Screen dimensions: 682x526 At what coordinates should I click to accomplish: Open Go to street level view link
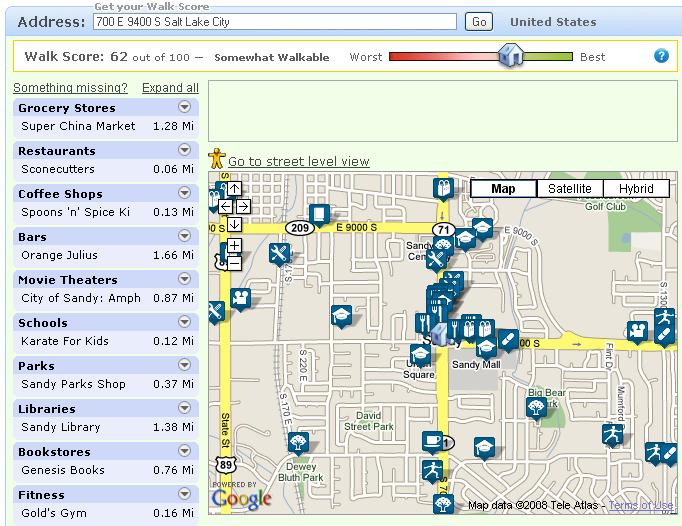[299, 161]
